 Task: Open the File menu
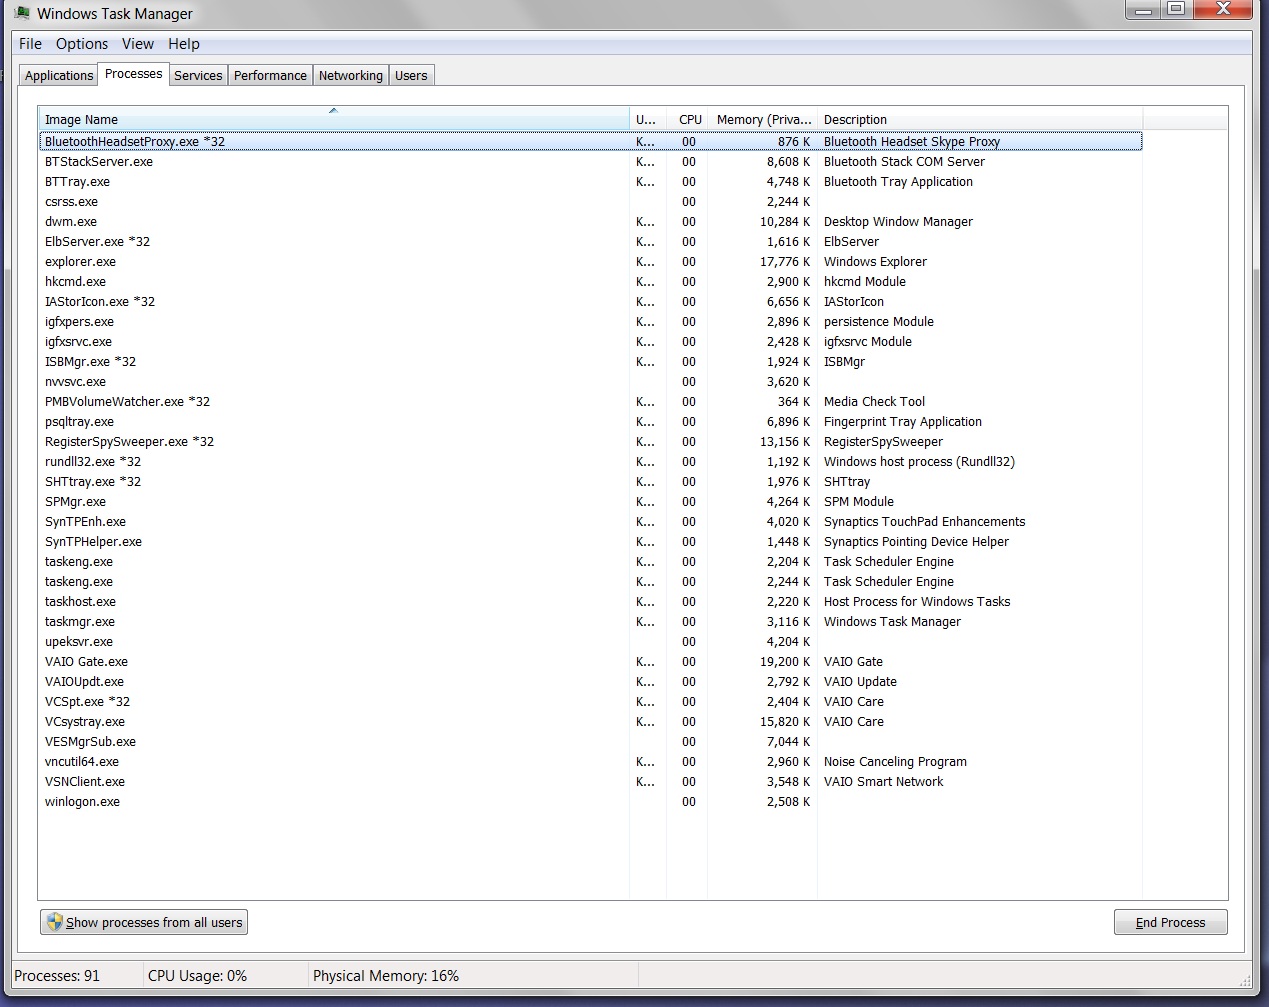30,44
